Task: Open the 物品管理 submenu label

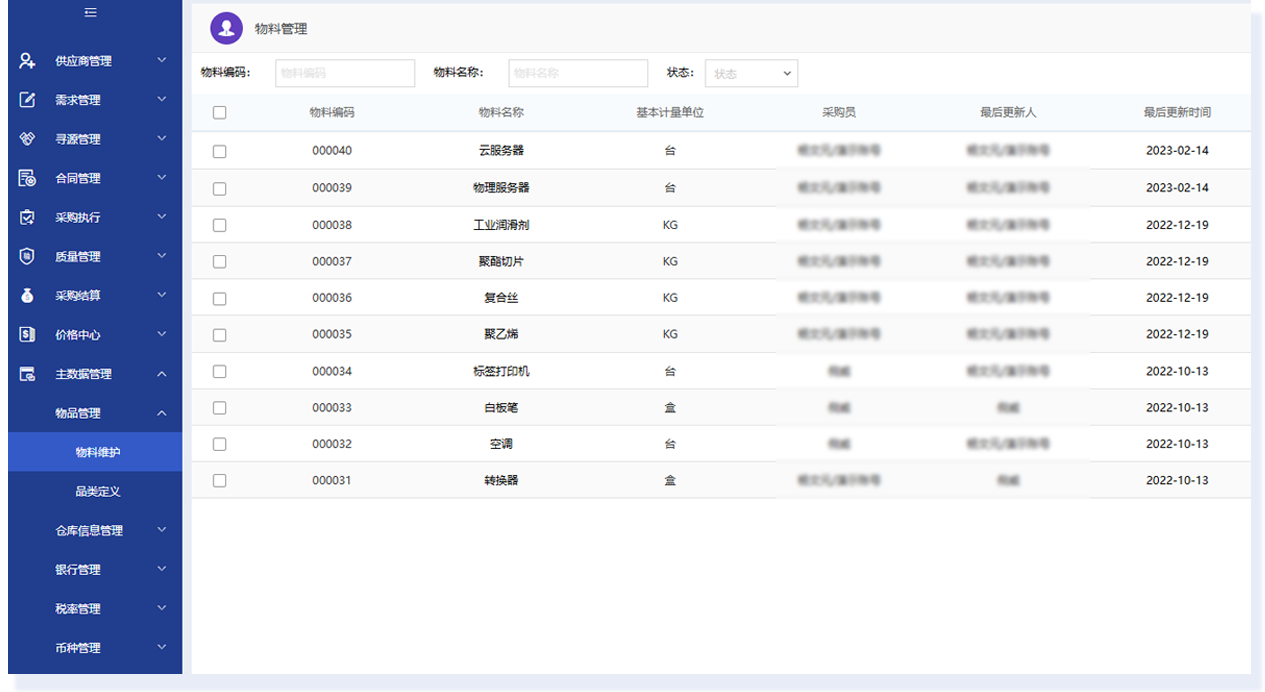Action: (x=78, y=413)
